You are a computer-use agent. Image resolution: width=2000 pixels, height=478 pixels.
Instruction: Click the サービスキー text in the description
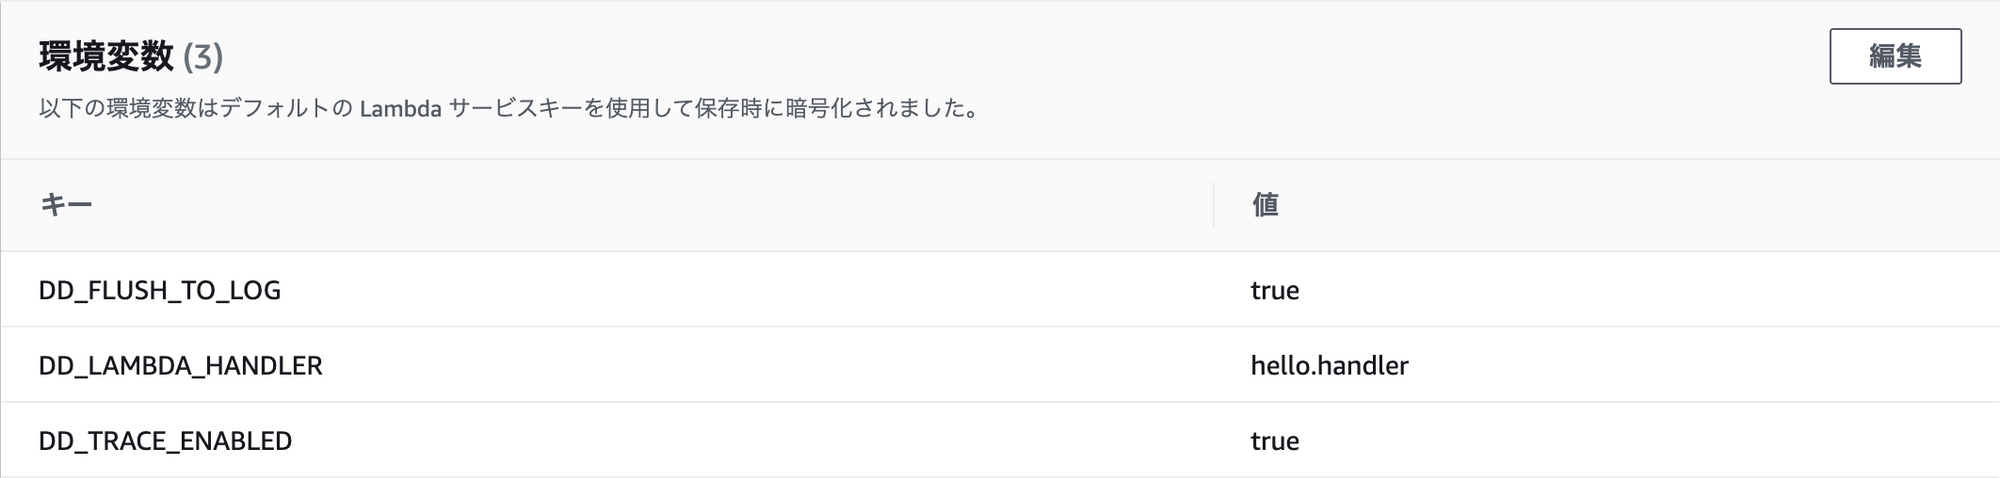515,109
